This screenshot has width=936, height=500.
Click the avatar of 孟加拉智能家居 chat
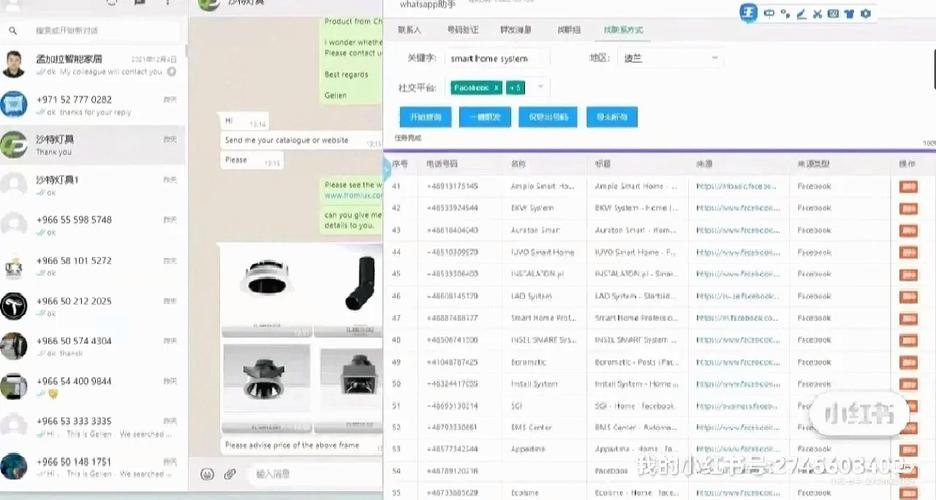[x=13, y=64]
